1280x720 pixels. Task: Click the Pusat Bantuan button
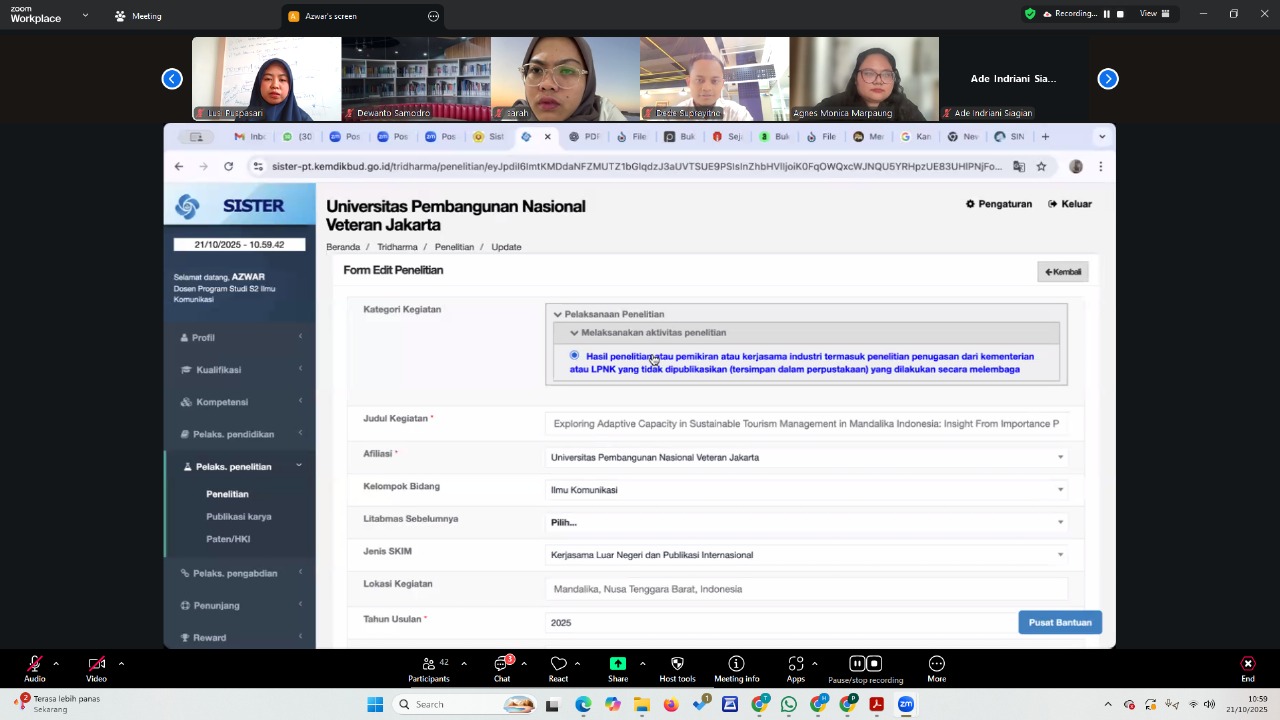point(1059,622)
